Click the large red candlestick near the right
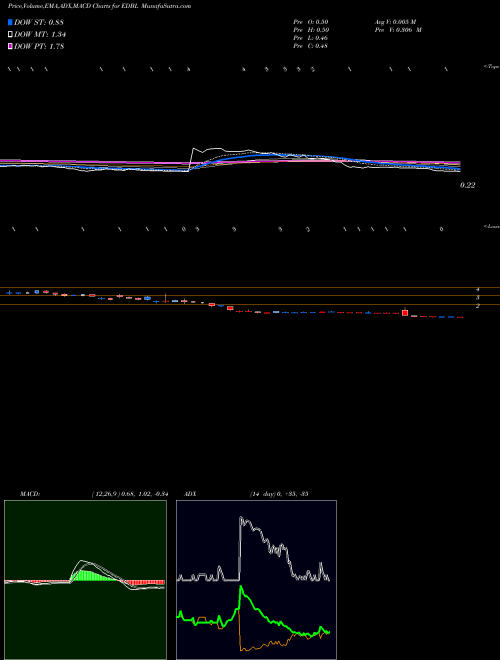 (405, 312)
